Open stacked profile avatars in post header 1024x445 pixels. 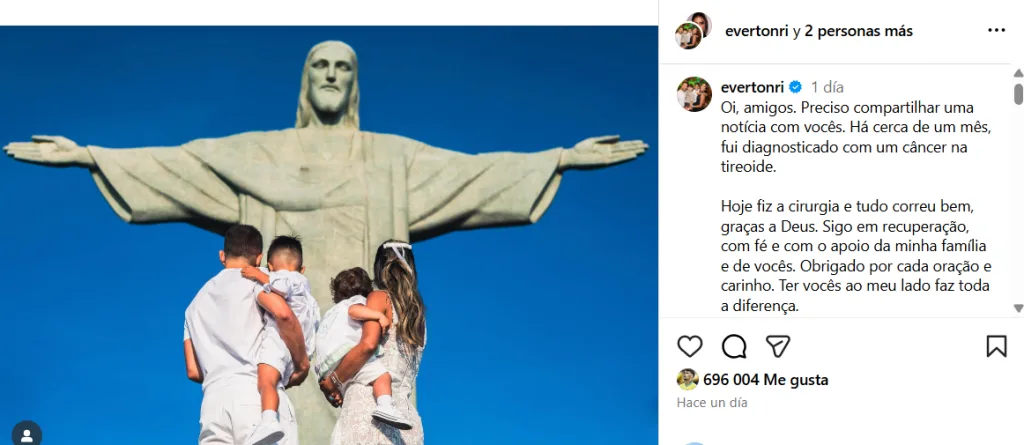tap(692, 31)
